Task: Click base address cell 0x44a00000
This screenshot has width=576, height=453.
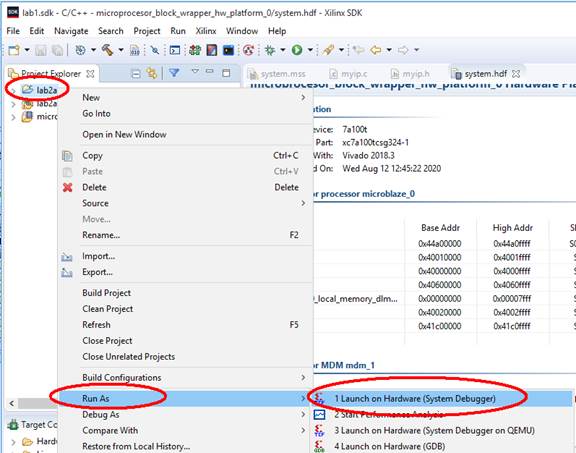Action: tap(440, 244)
